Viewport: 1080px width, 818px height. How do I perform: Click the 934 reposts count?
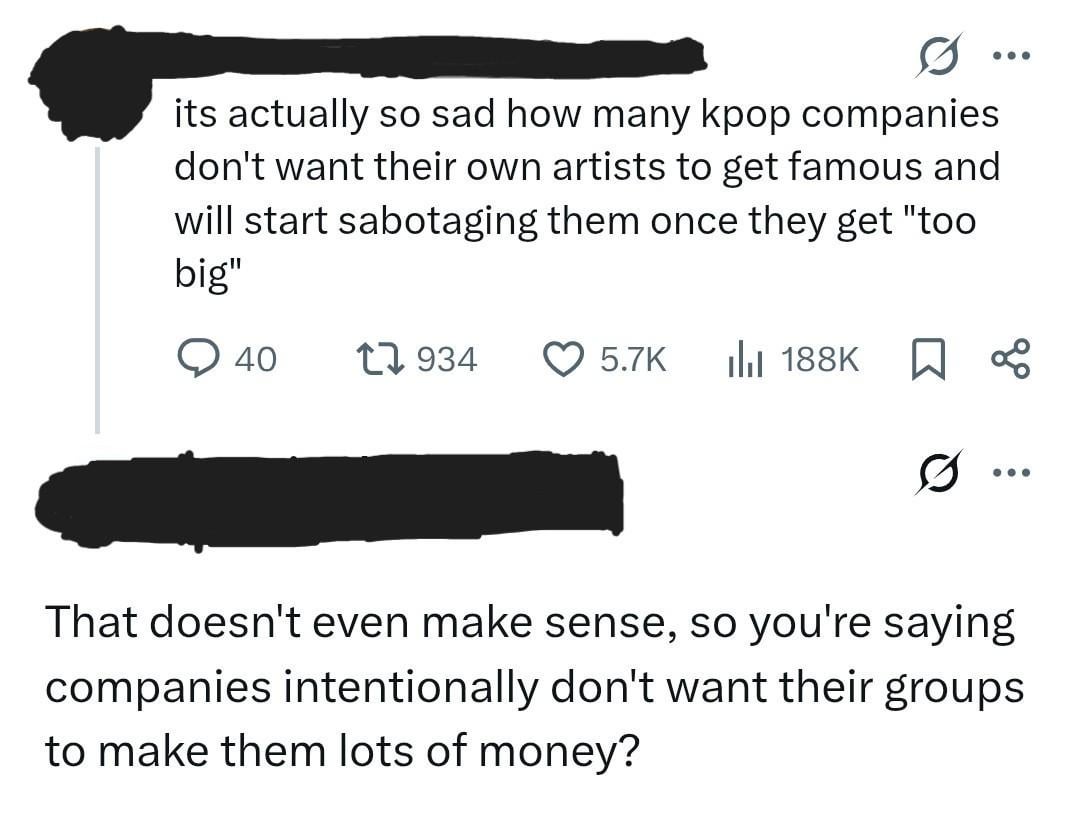445,358
